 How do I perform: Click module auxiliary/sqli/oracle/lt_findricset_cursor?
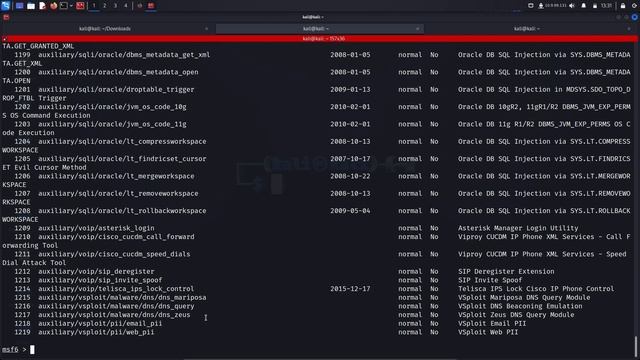click(x=122, y=159)
